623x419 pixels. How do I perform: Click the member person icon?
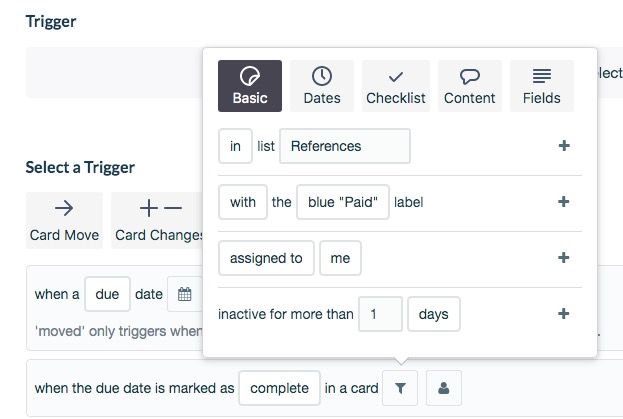[444, 388]
